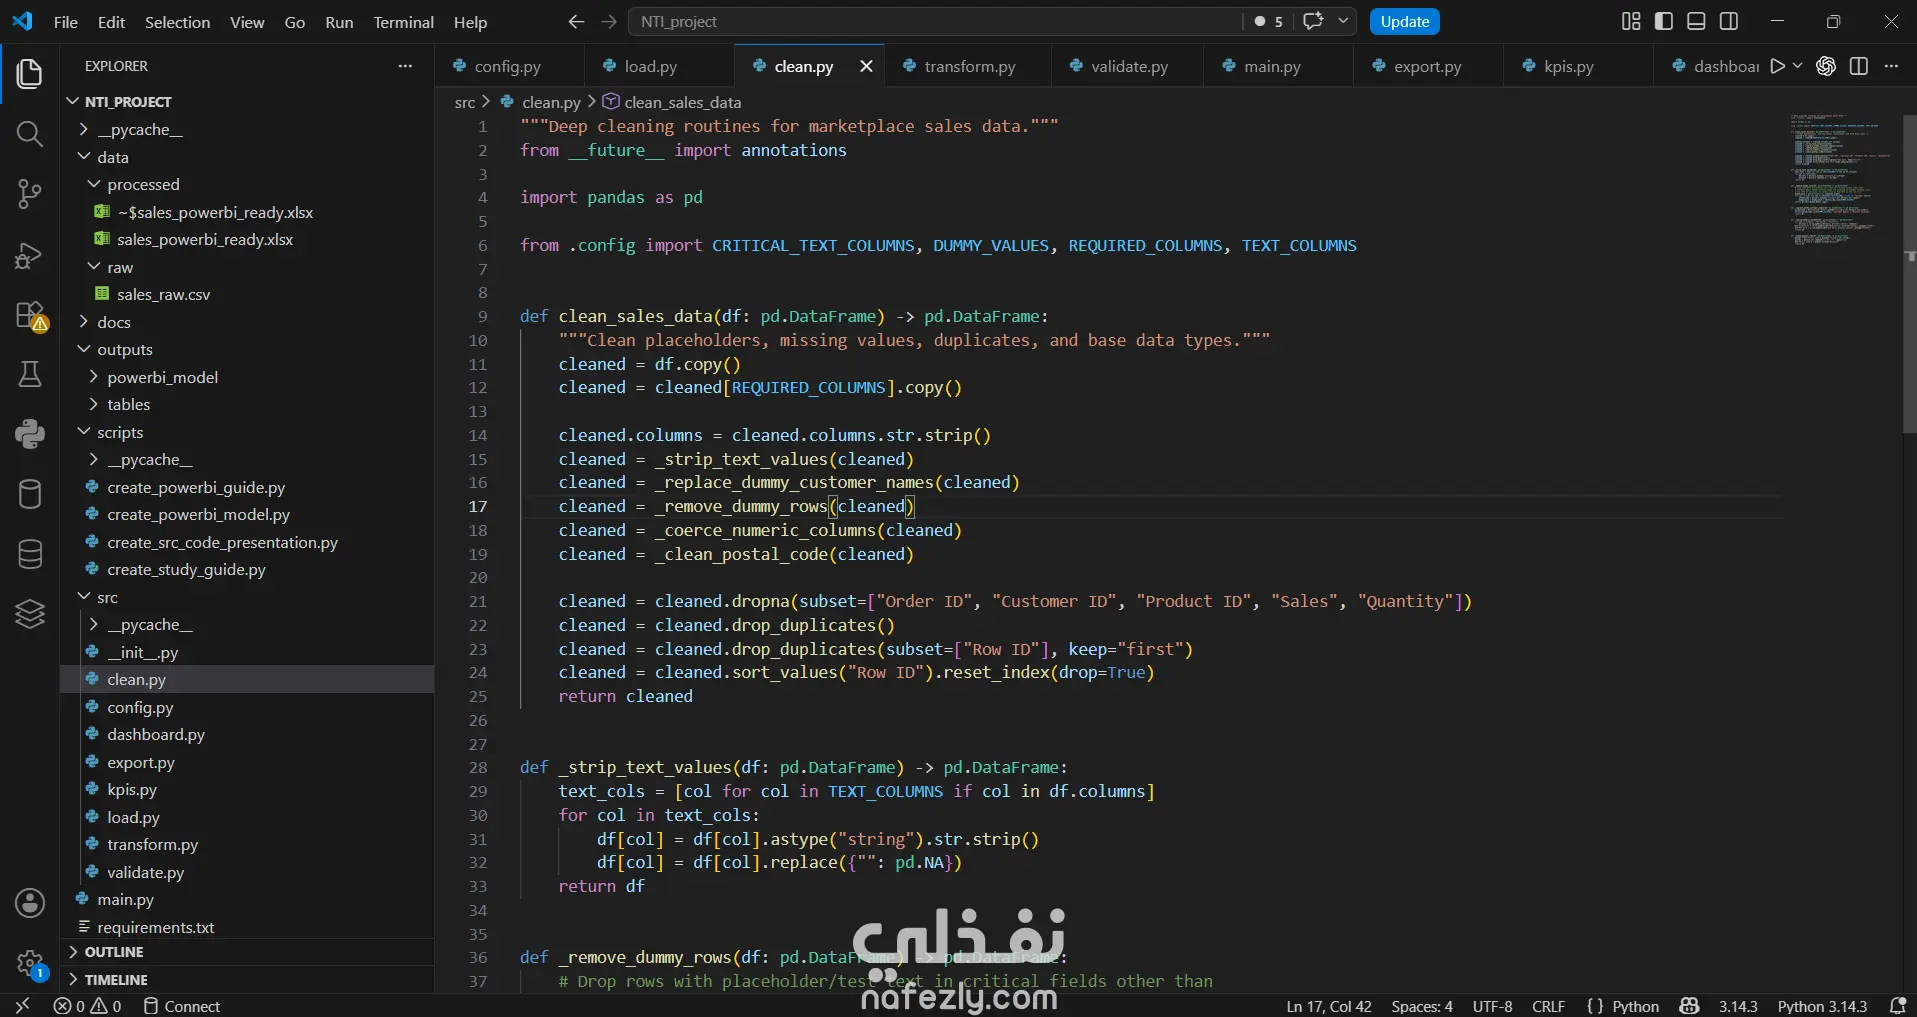Image resolution: width=1917 pixels, height=1017 pixels.
Task: Open the chat dropdown chevron in title bar
Action: [1343, 21]
